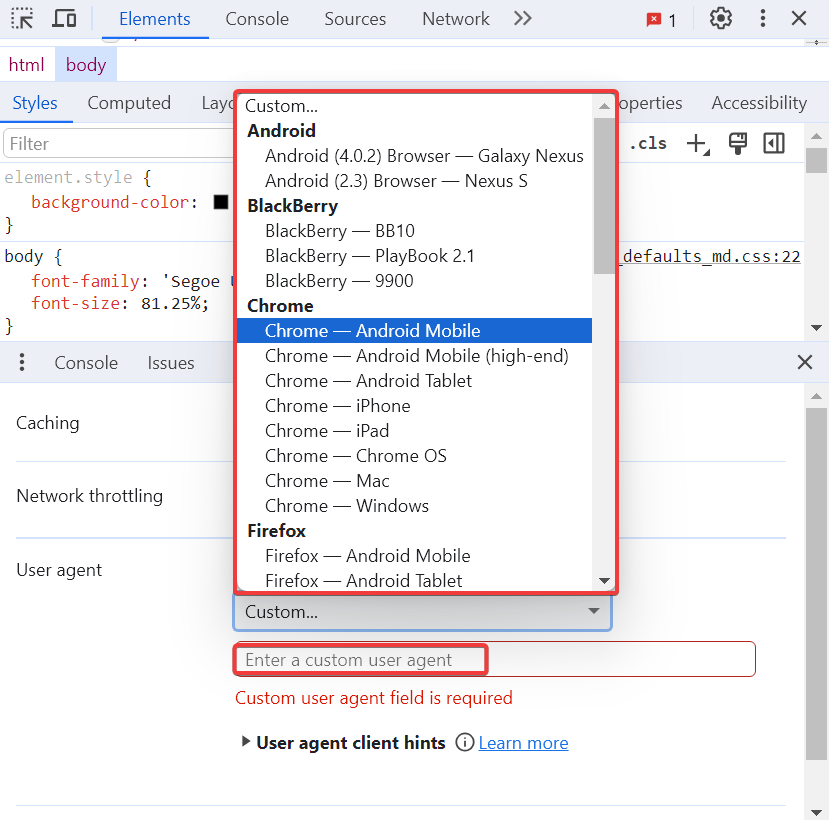
Task: Click the user agent list scrollbar thumb
Action: [604, 196]
